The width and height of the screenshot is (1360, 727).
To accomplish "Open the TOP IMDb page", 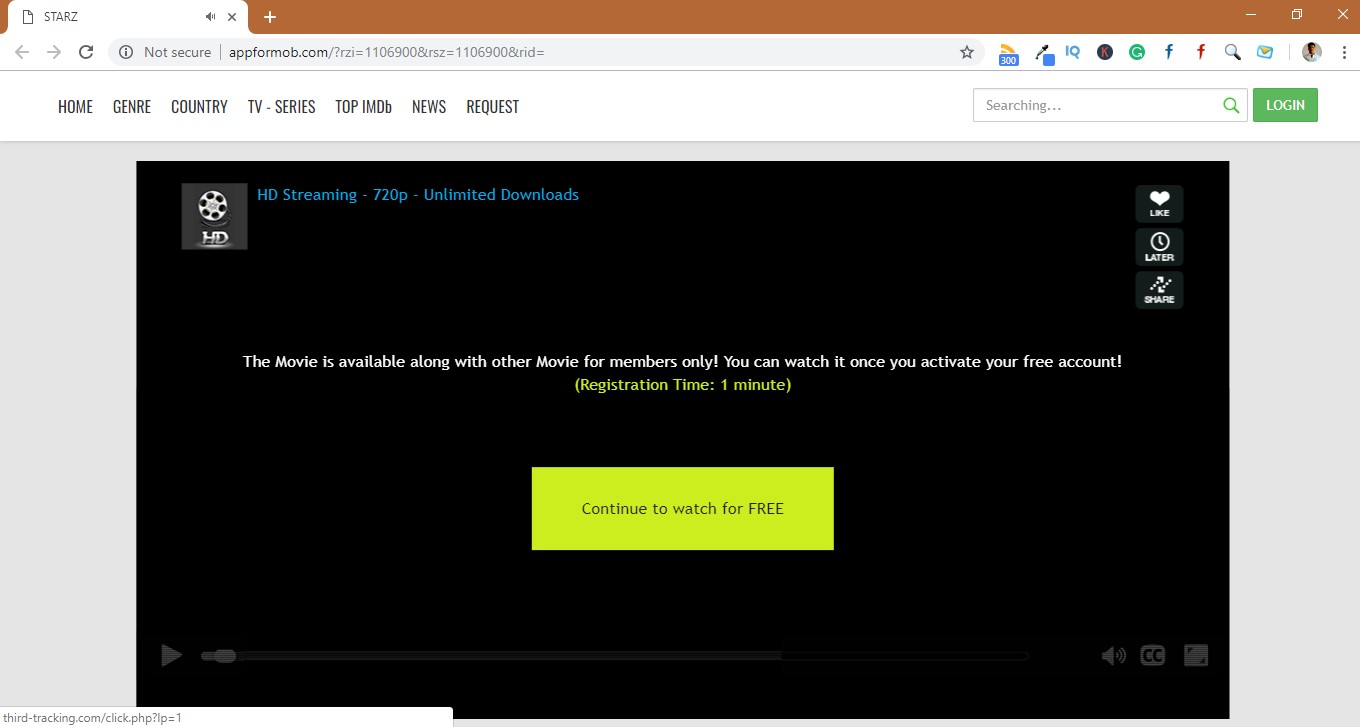I will (x=363, y=106).
